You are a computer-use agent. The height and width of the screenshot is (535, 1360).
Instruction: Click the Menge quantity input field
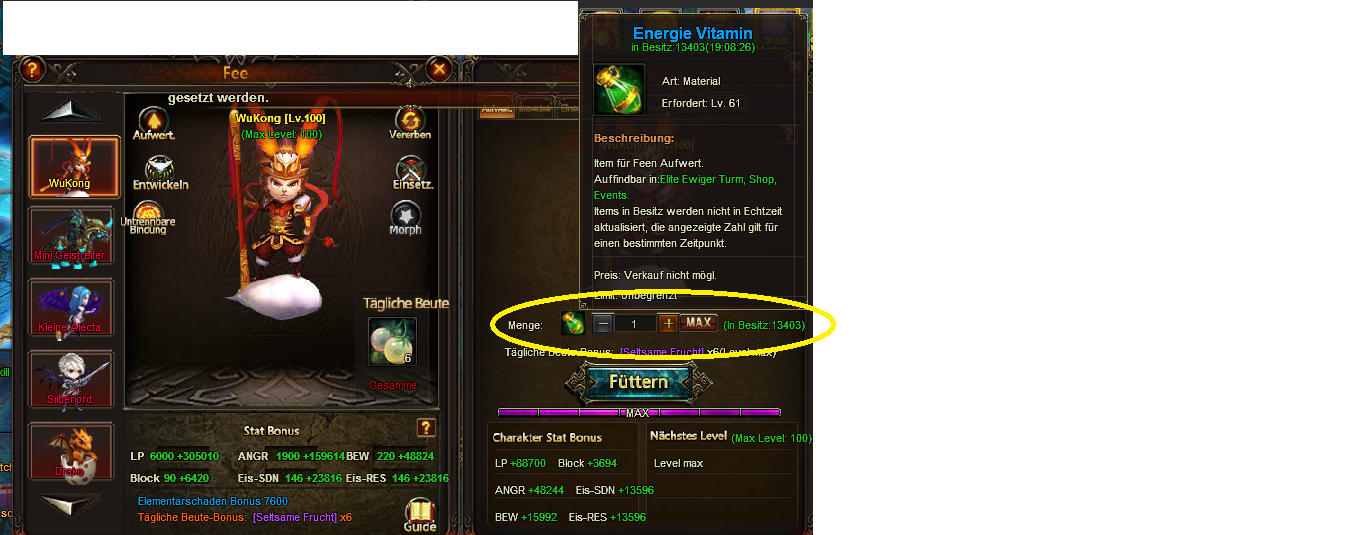click(635, 323)
